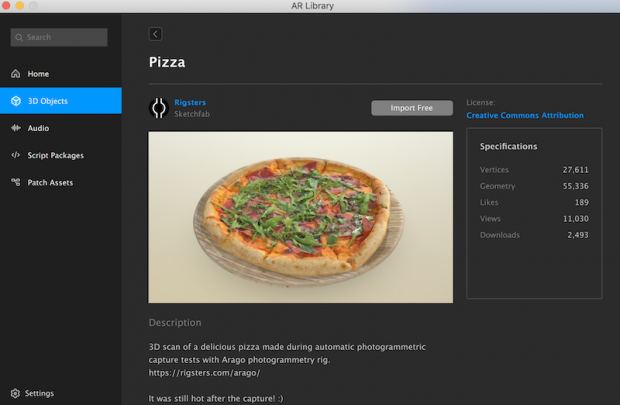Open Settings via the gear icon
Viewport: 620px width, 405px height.
[15, 393]
